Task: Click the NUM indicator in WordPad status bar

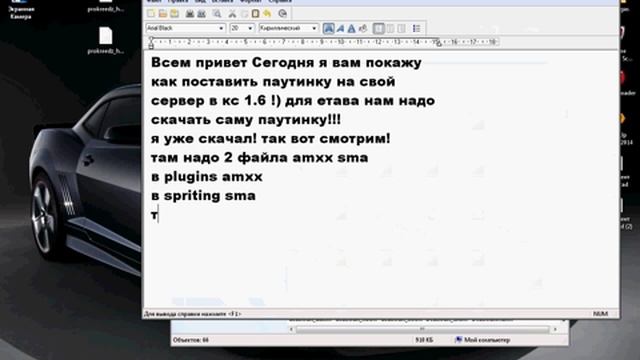Action: coord(600,313)
